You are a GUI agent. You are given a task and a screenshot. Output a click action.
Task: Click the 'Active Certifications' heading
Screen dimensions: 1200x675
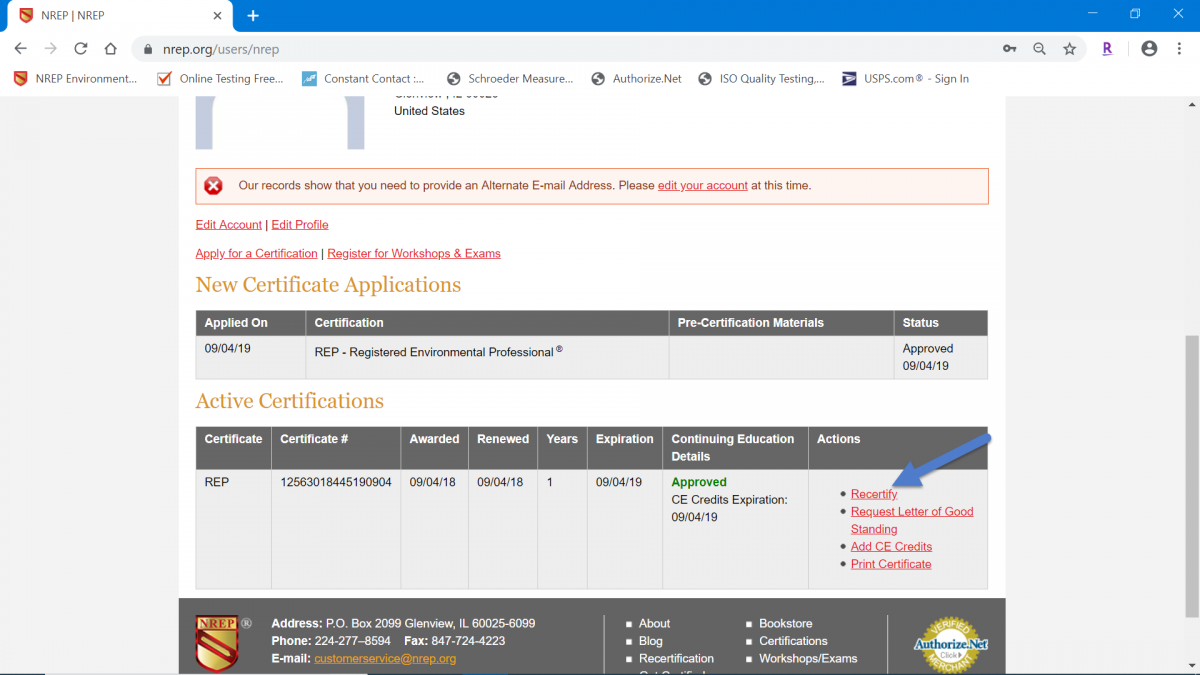click(290, 401)
